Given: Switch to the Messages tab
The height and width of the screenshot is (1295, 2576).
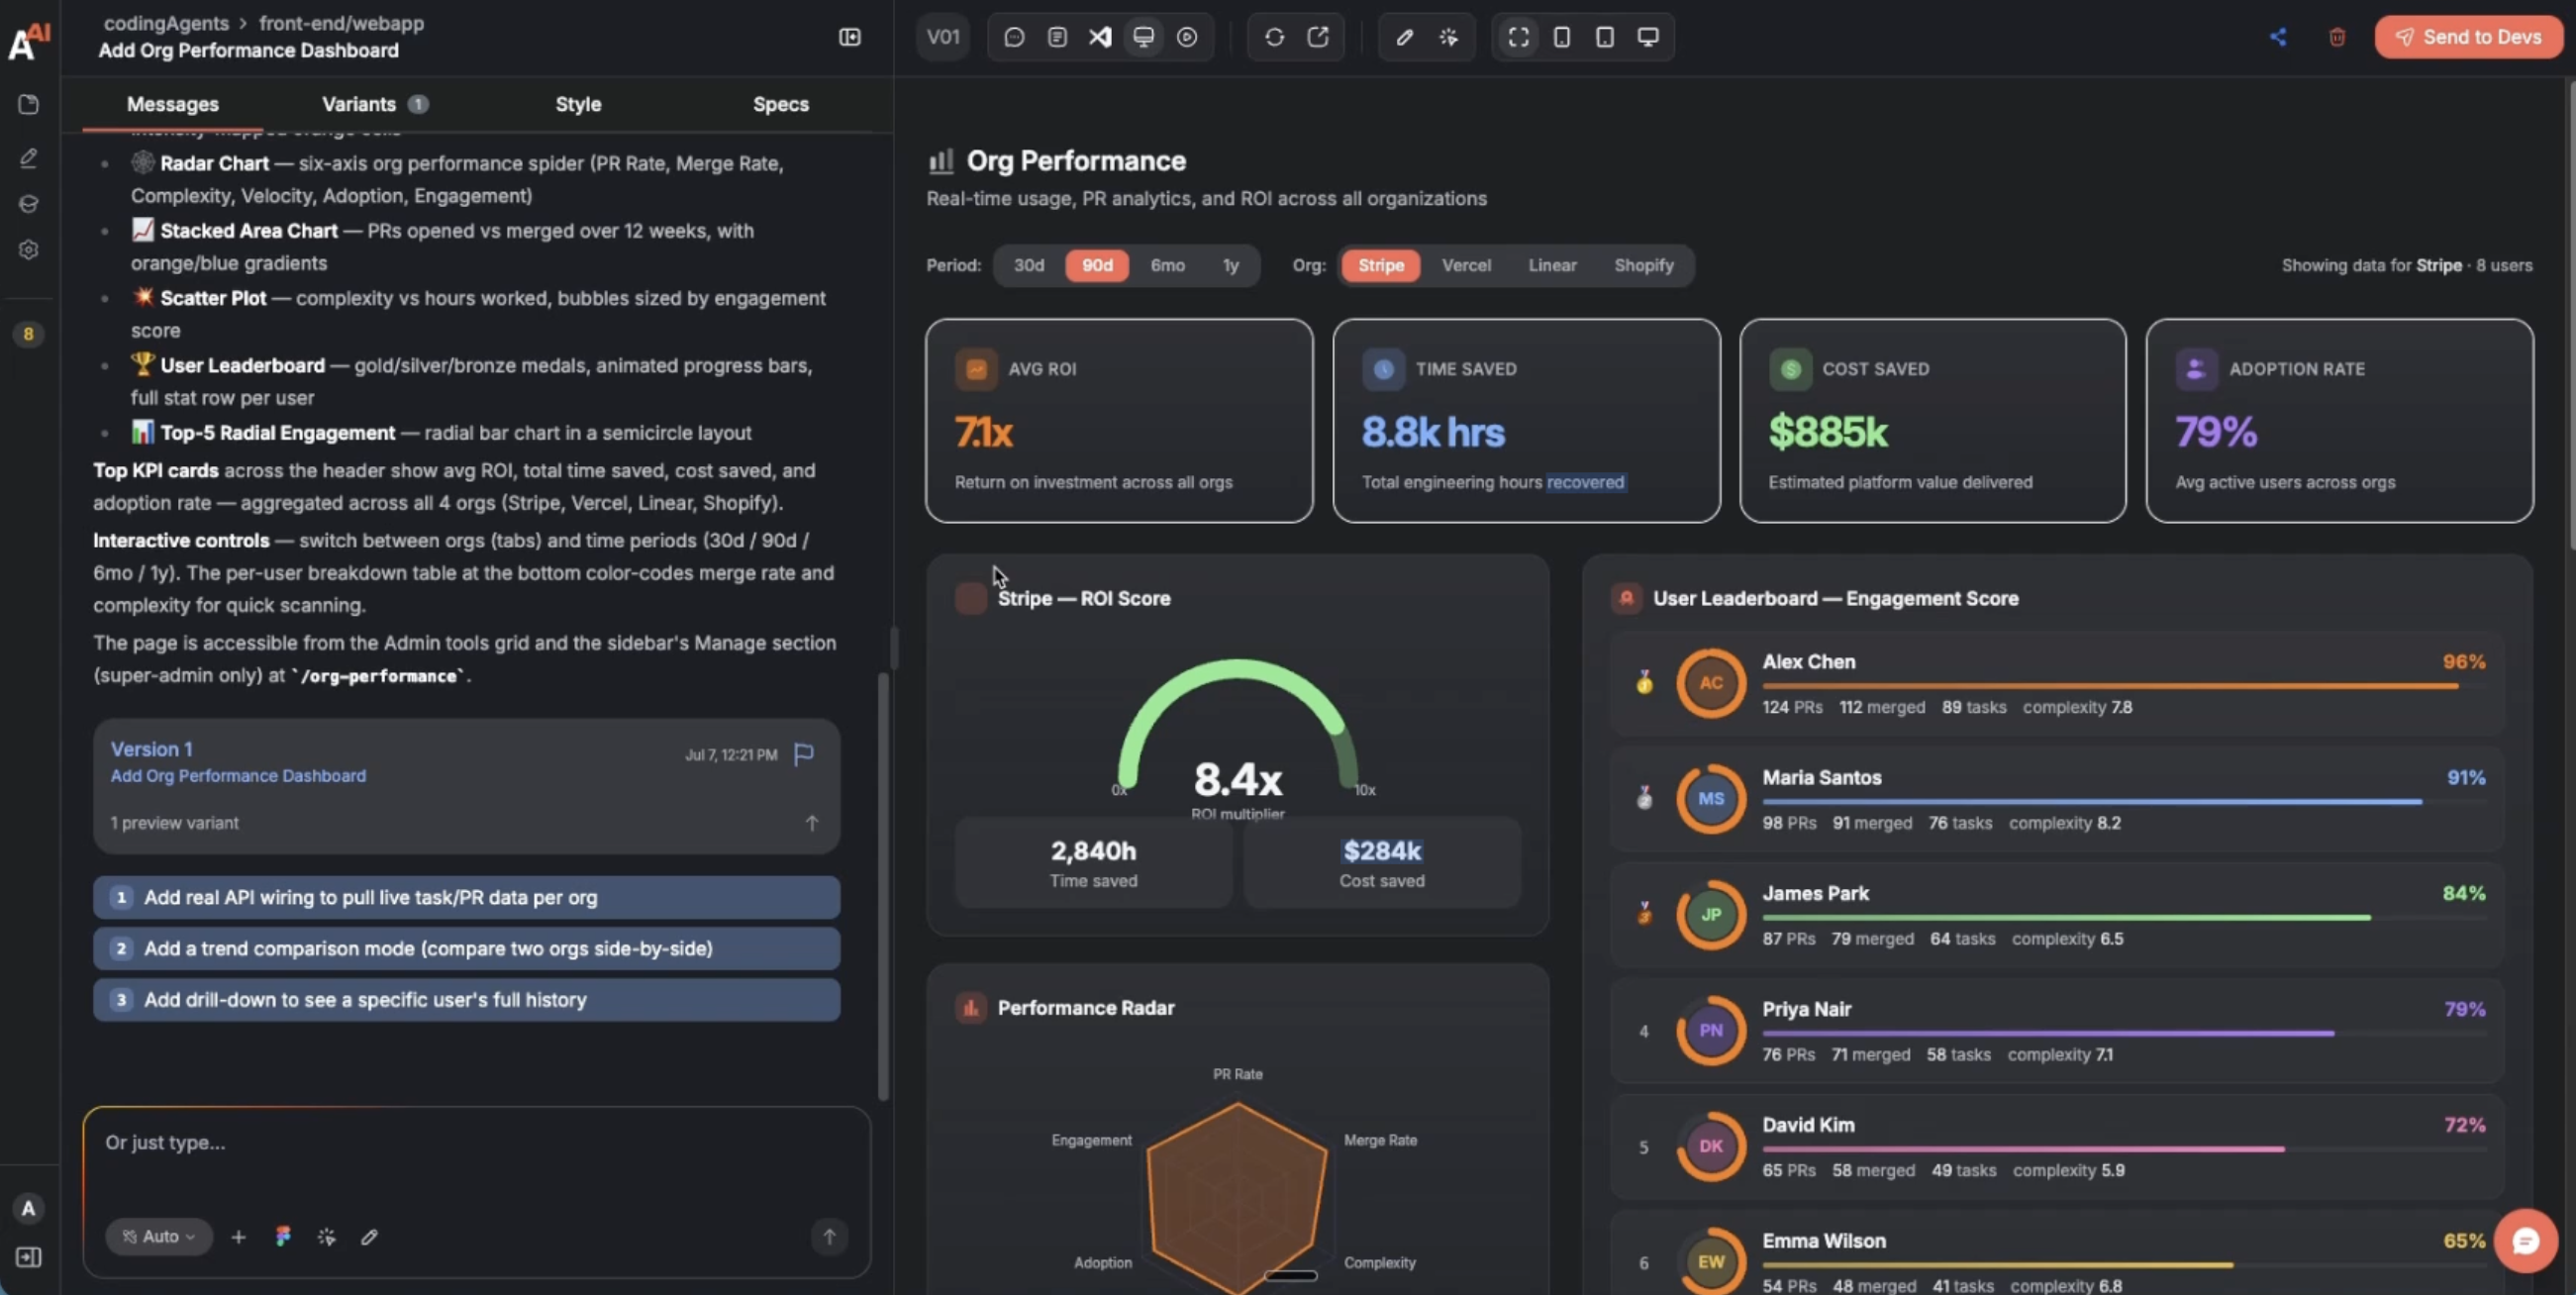Looking at the screenshot, I should coord(172,104).
